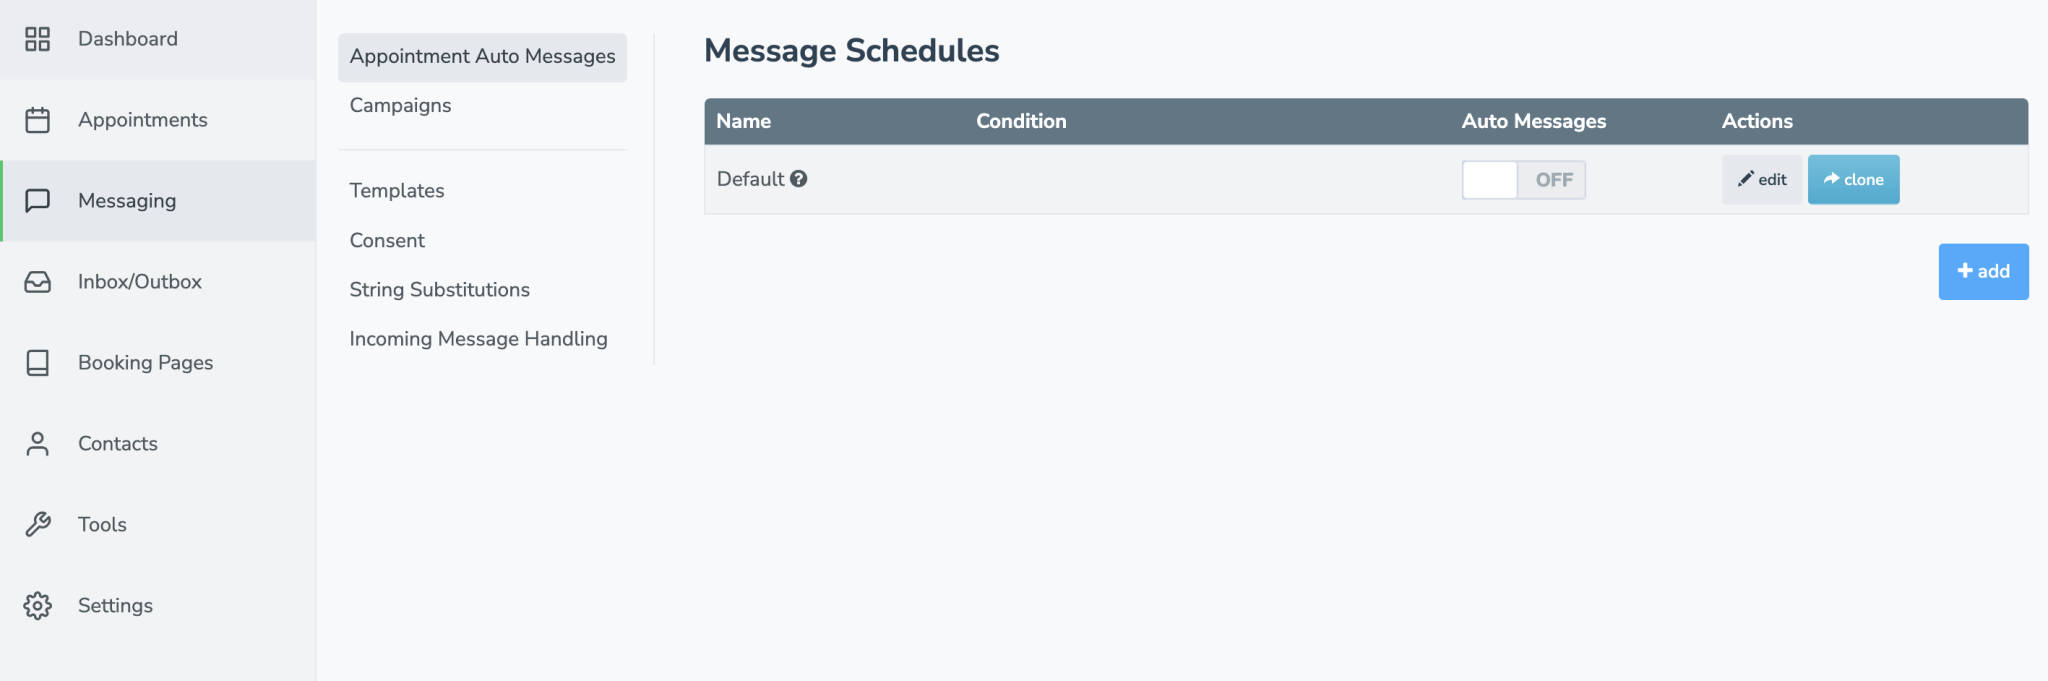Click the Tools wrench icon
2048x681 pixels.
(x=37, y=525)
